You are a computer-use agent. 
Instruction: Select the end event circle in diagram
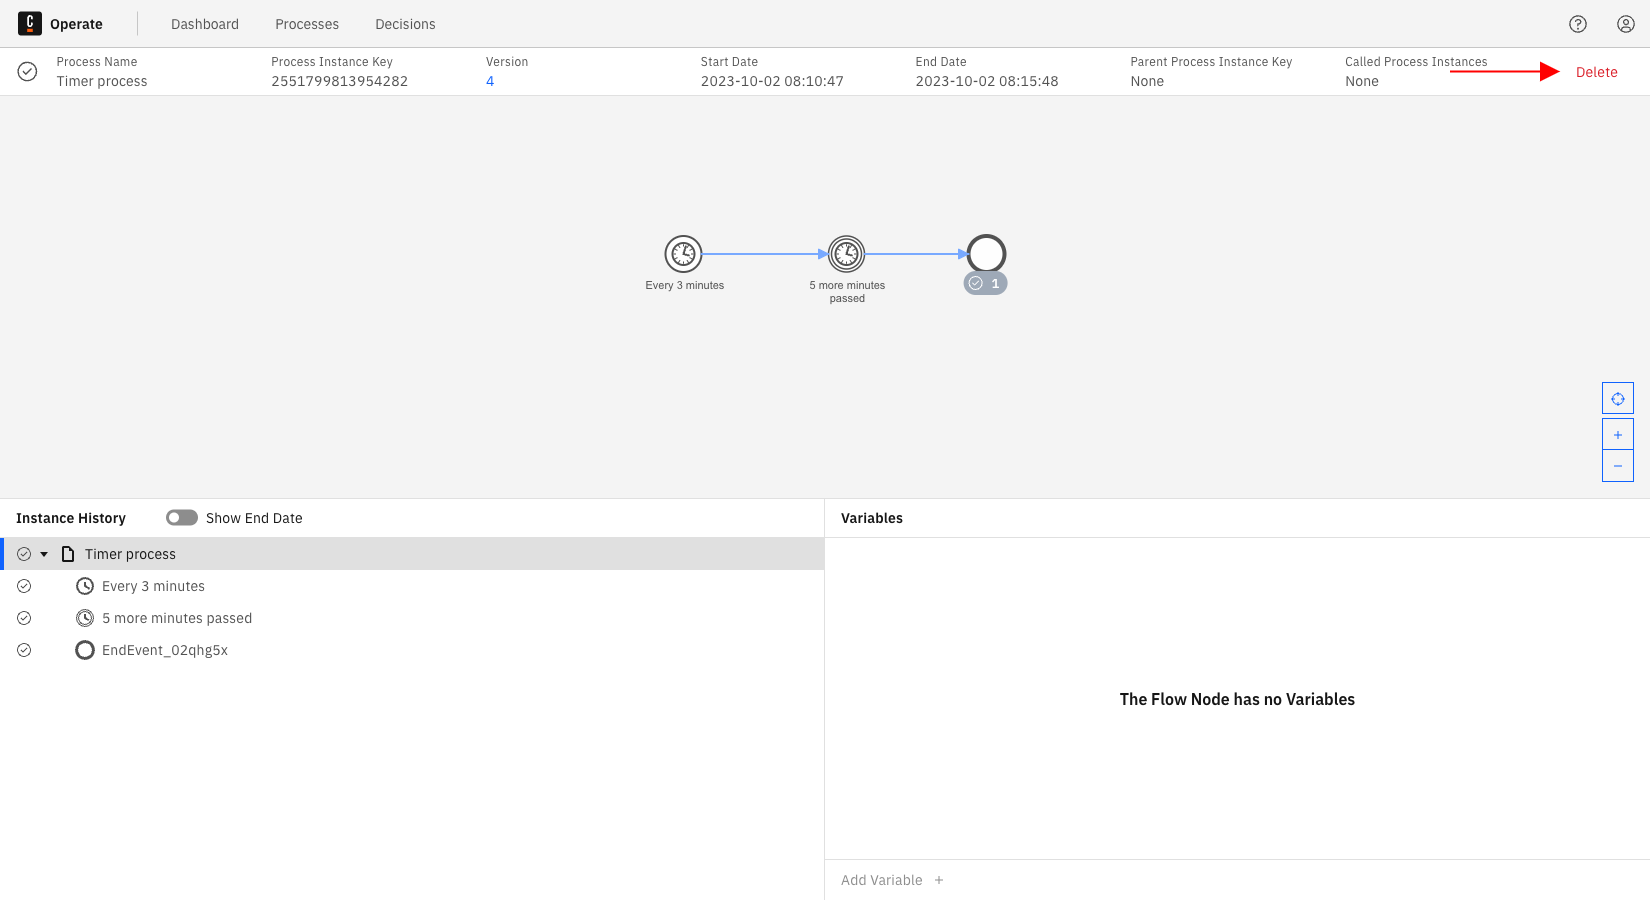pyautogui.click(x=986, y=254)
